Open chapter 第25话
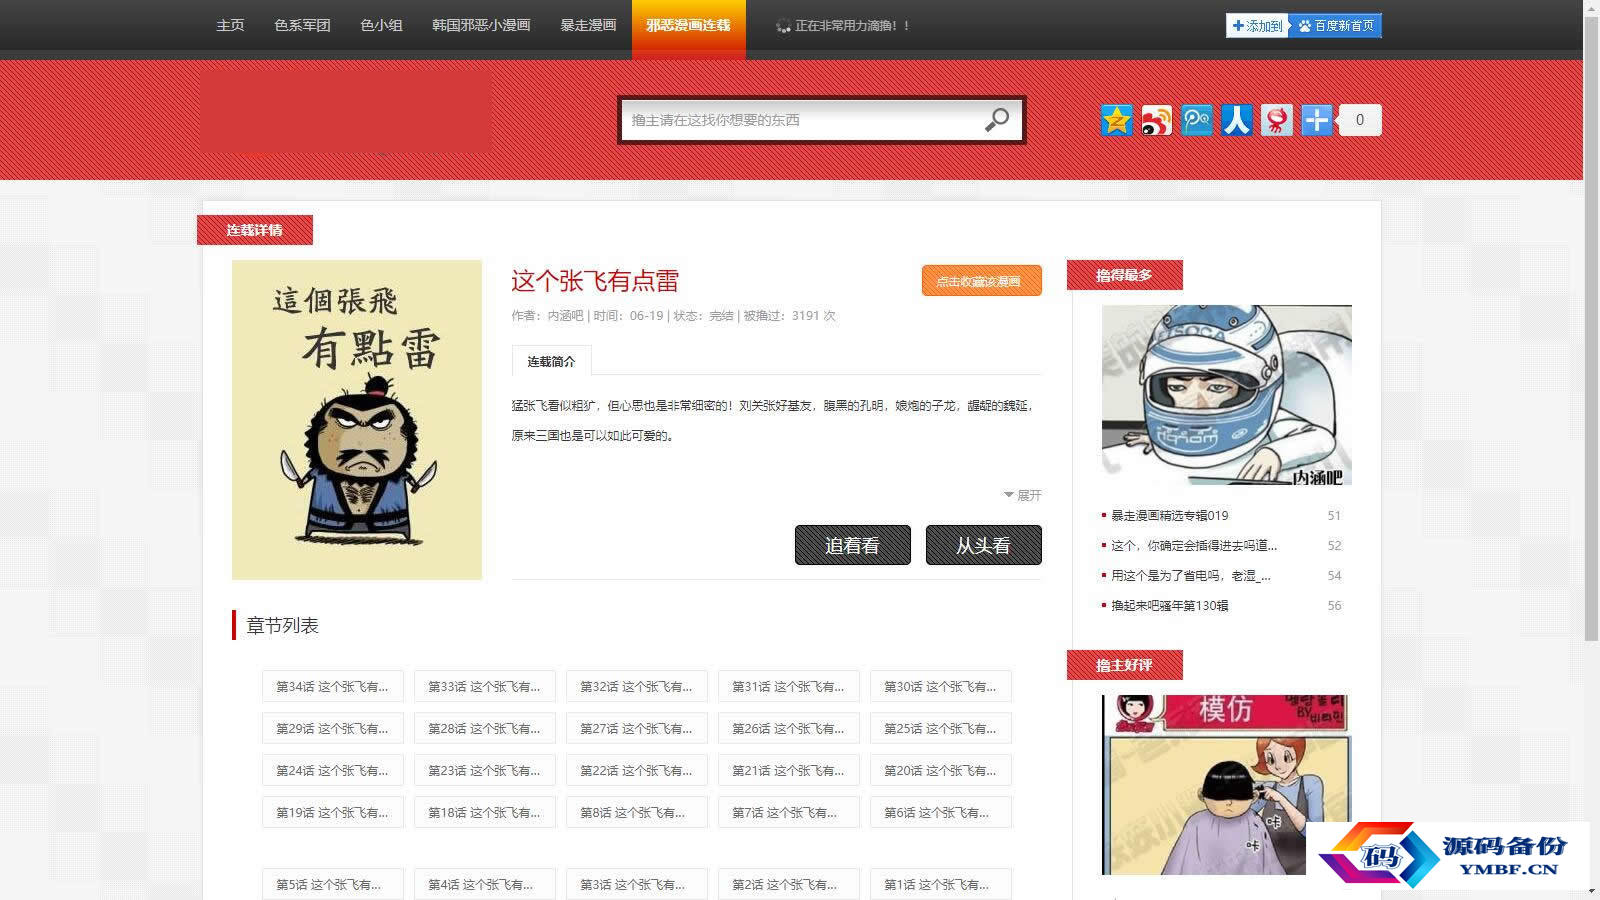 tap(941, 728)
